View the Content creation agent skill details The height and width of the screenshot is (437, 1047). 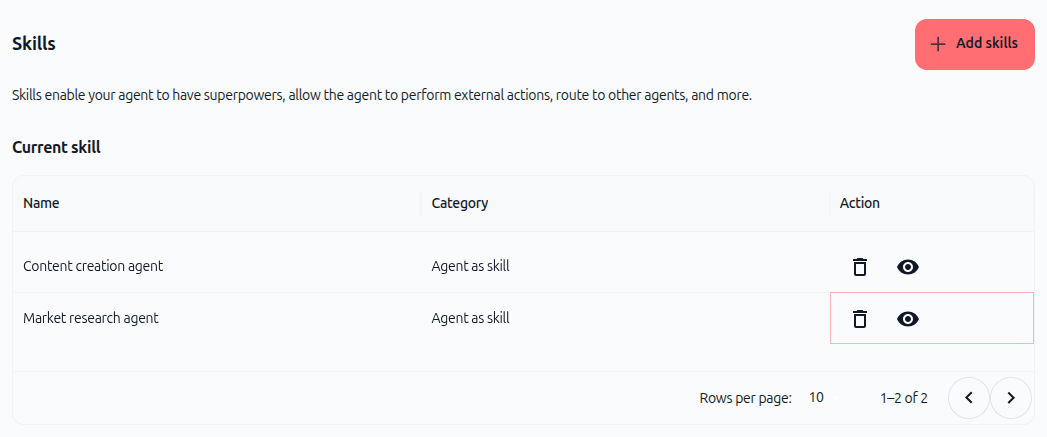pyautogui.click(x=907, y=267)
